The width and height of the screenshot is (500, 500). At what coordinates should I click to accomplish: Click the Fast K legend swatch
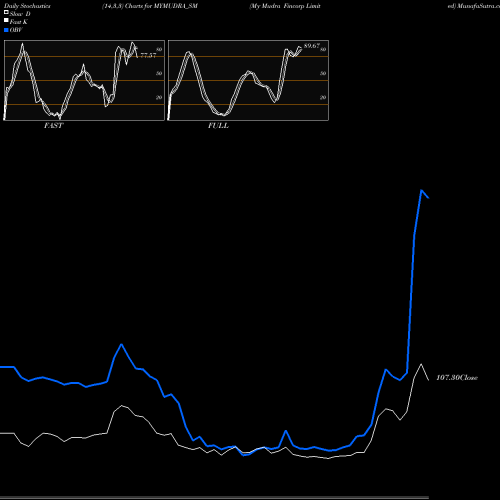(x=6, y=20)
